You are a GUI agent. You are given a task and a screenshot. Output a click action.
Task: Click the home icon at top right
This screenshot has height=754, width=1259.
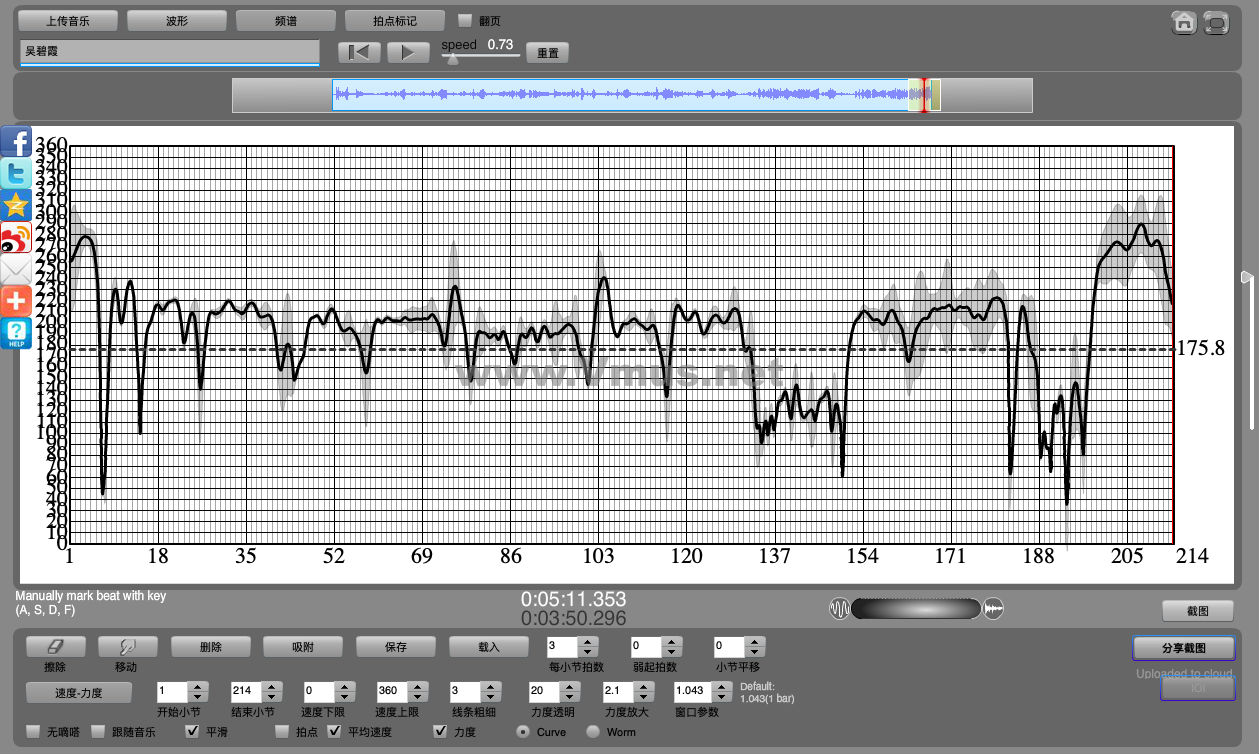click(x=1184, y=23)
